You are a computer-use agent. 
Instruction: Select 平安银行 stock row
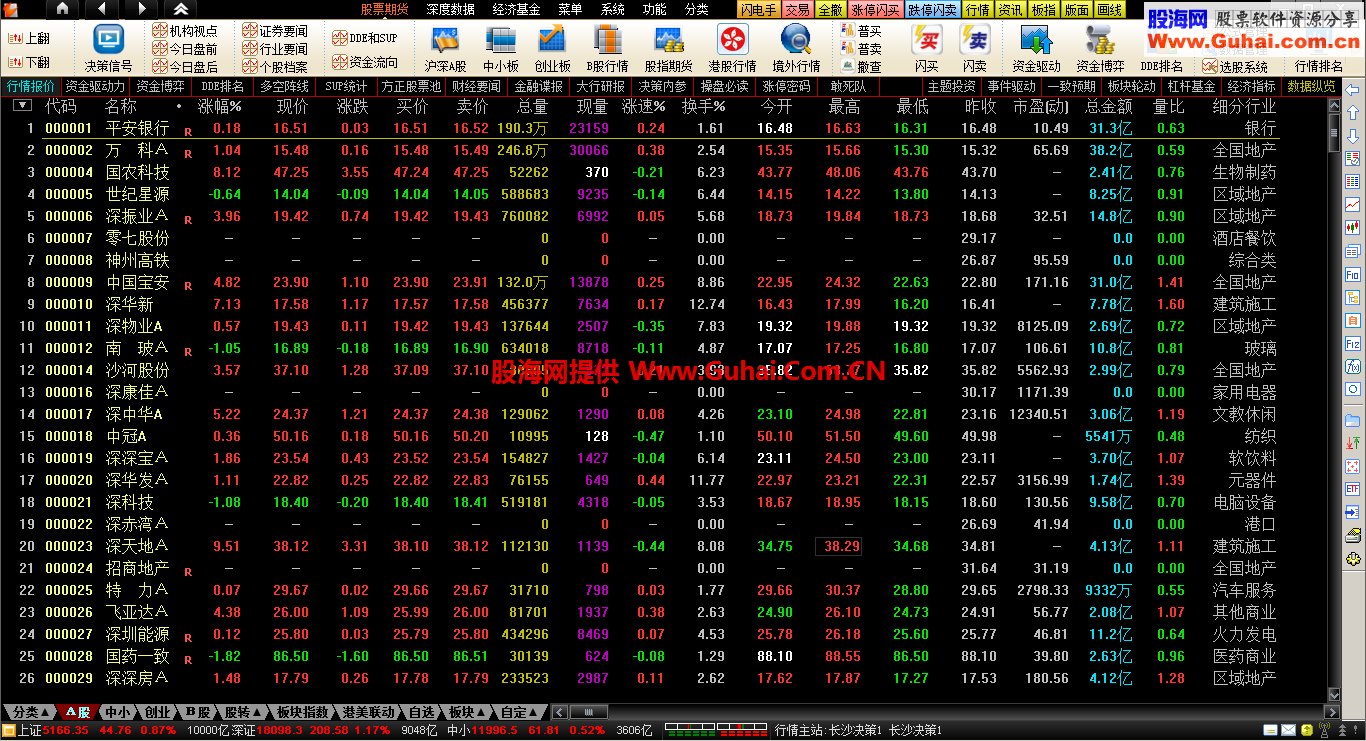click(640, 128)
